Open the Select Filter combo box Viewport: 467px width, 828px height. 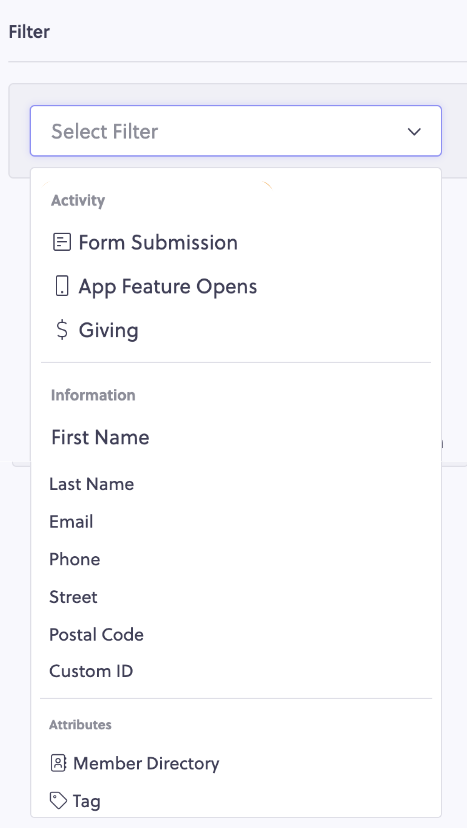coord(236,131)
